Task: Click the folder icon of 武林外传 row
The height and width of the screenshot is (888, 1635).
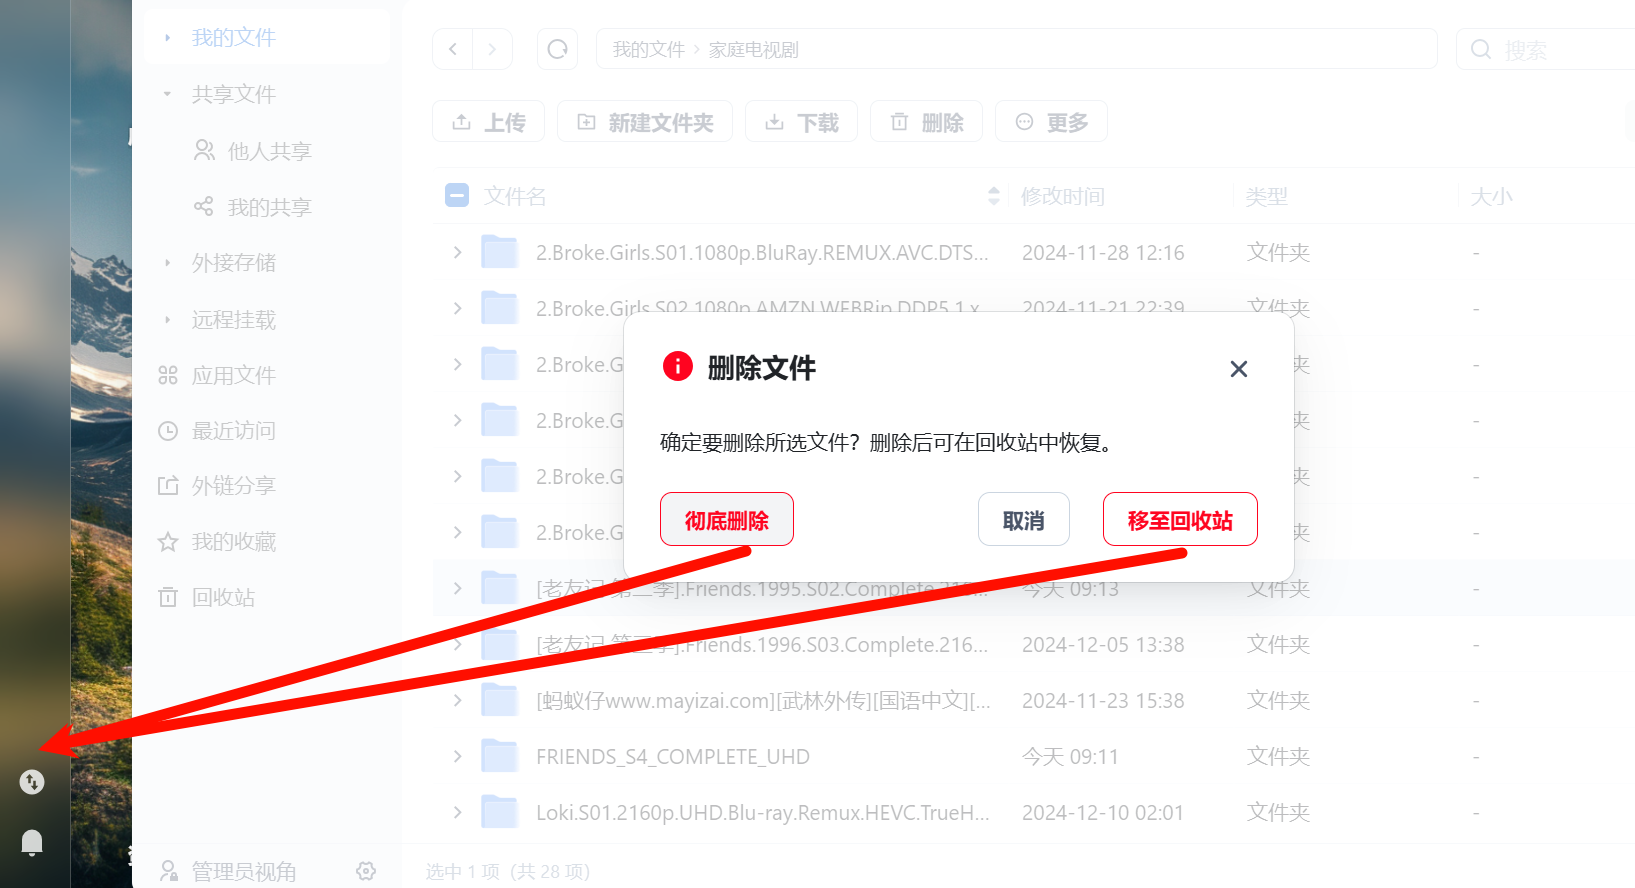Action: 499,700
